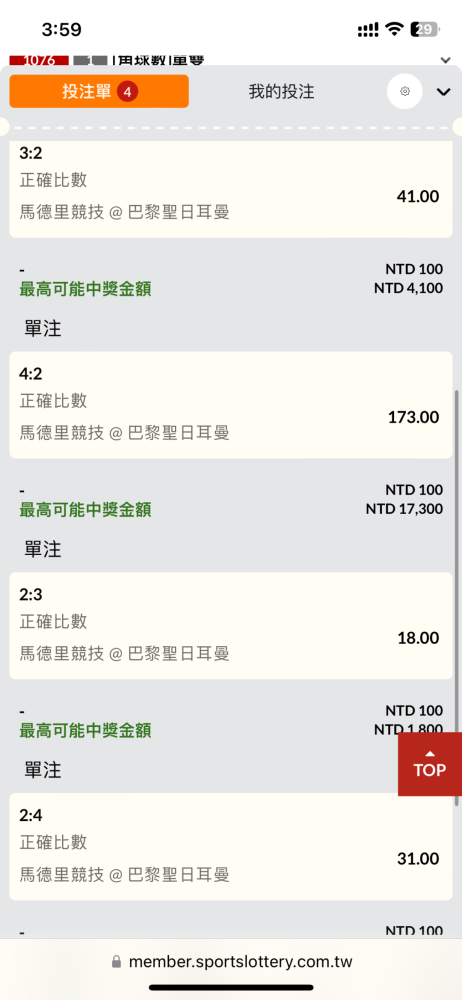The image size is (462, 1000).
Task: Tap the 41.00 odds value
Action: tap(418, 196)
